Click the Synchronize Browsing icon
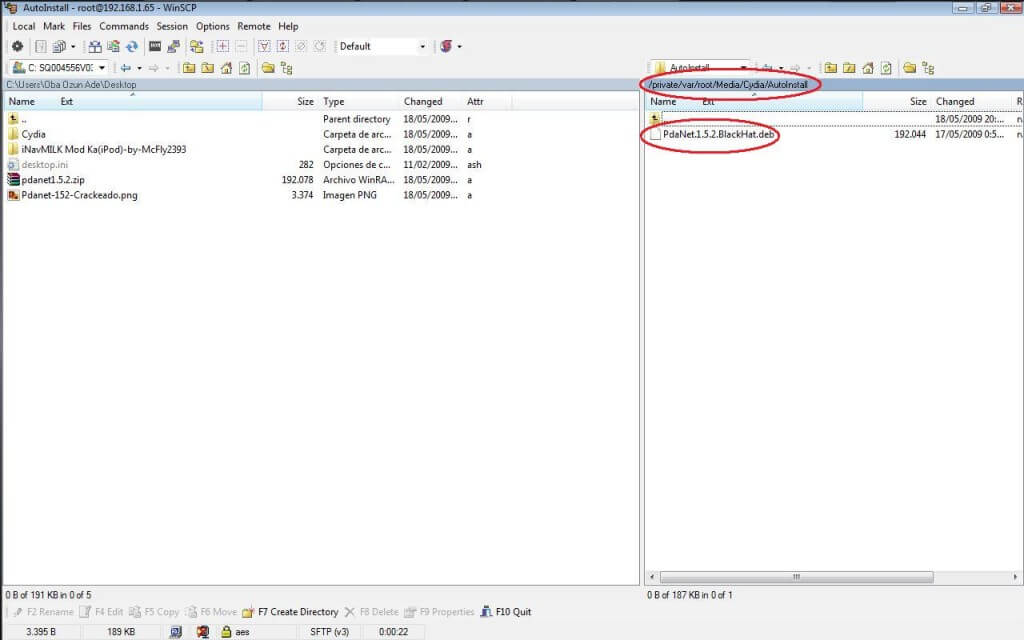The height and width of the screenshot is (640, 1024). [197, 46]
